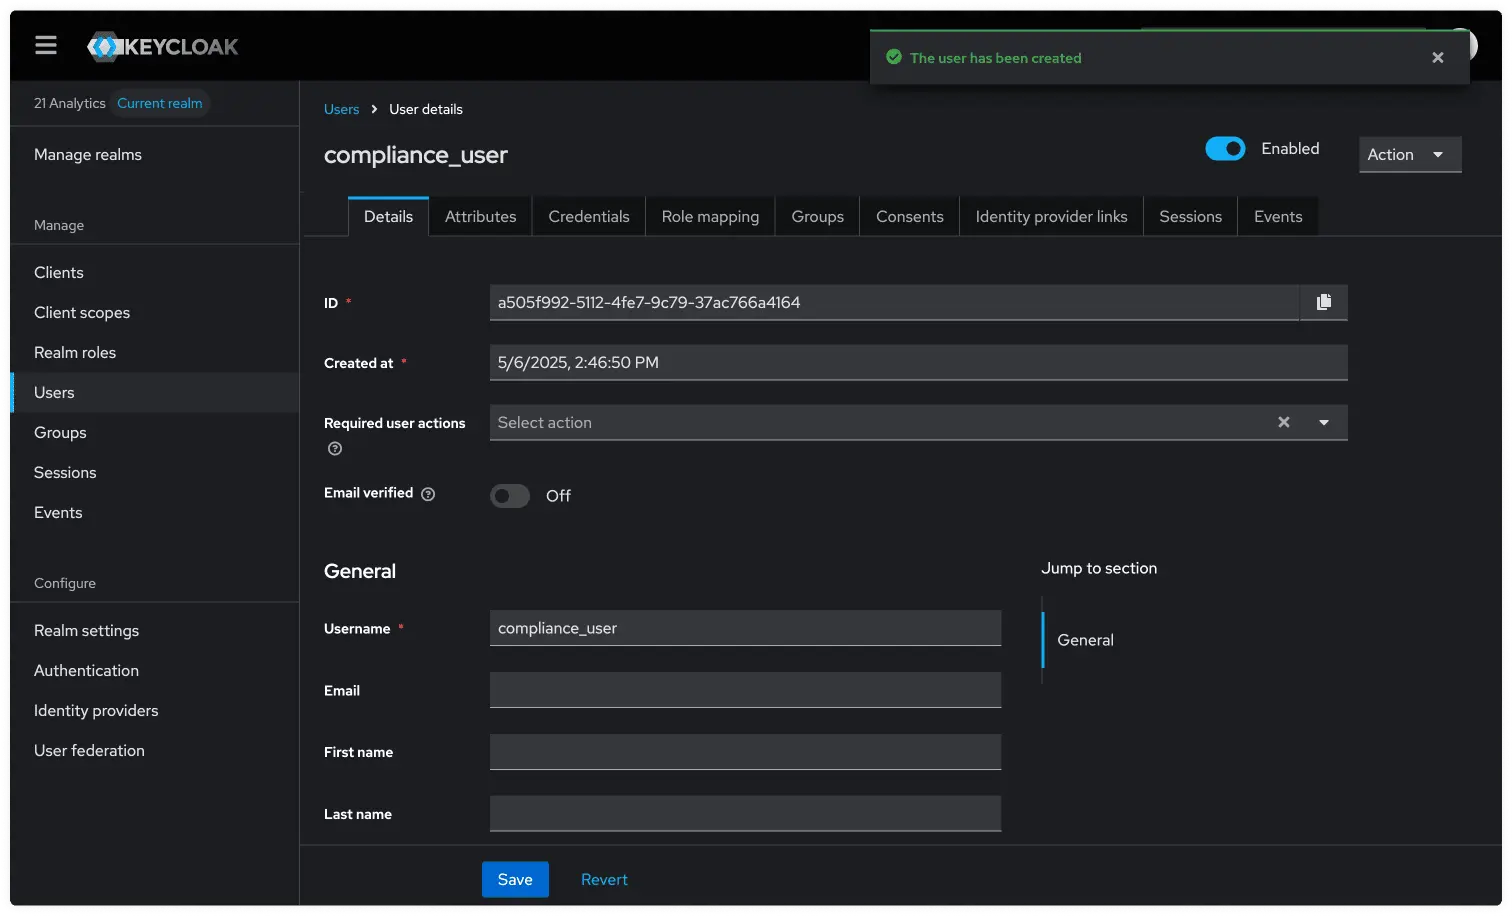Navigate back via the Users breadcrumb

pyautogui.click(x=341, y=108)
